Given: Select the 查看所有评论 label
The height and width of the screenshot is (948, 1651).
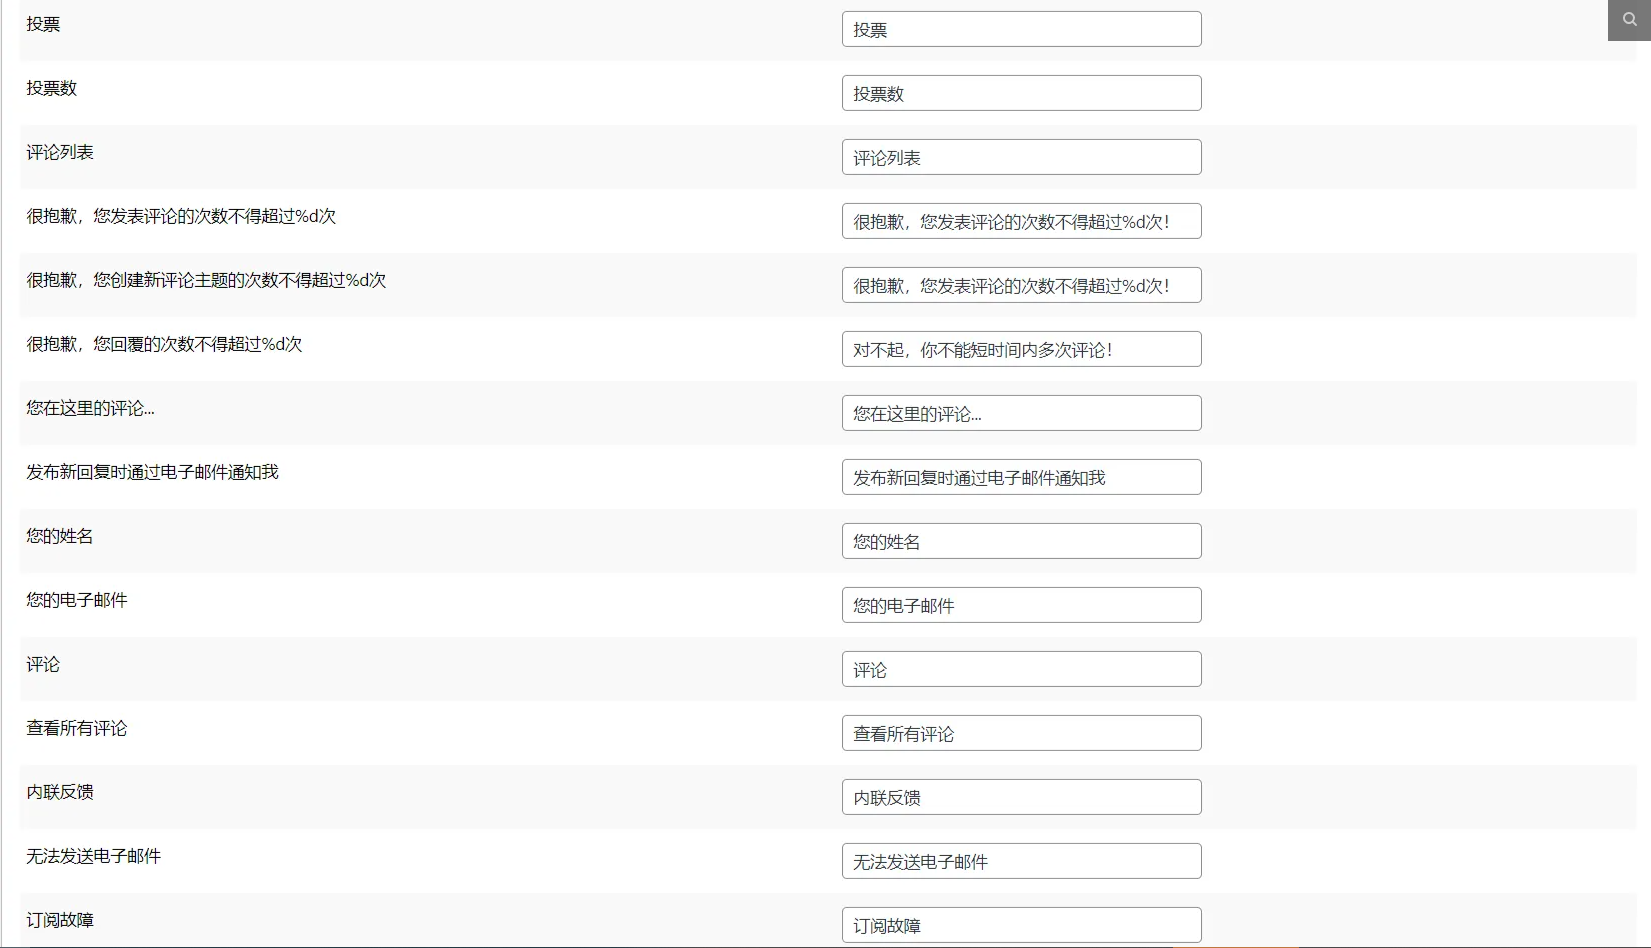Looking at the screenshot, I should 77,728.
